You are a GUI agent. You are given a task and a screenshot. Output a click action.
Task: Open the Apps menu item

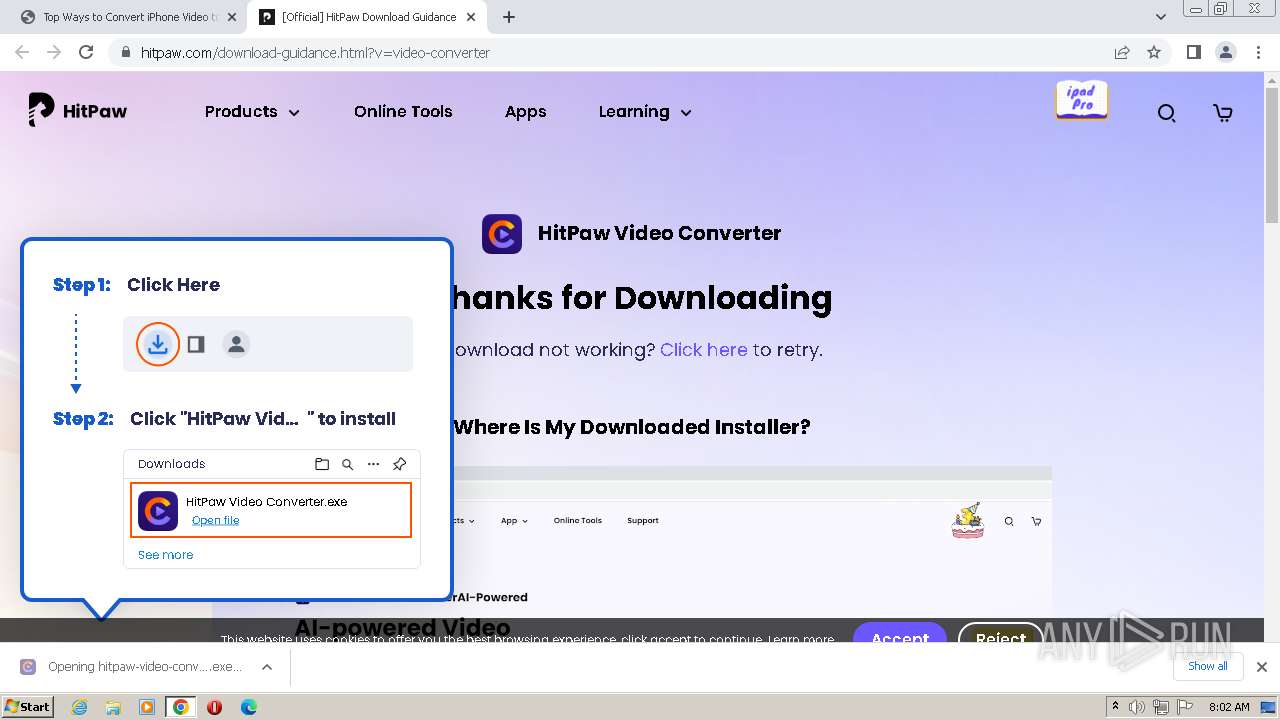coord(525,112)
